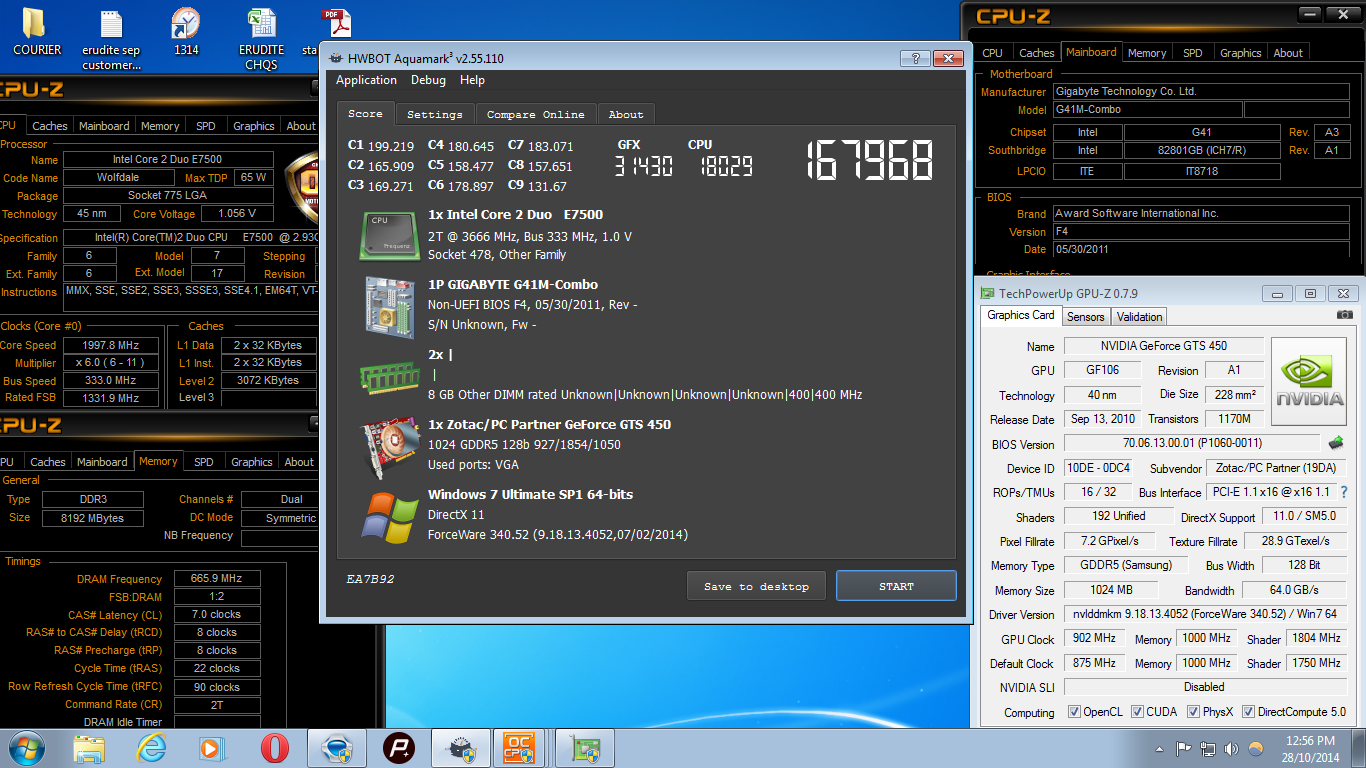The width and height of the screenshot is (1366, 768).
Task: Open SPD tab in top-right CPU-Z window
Action: 1192,53
